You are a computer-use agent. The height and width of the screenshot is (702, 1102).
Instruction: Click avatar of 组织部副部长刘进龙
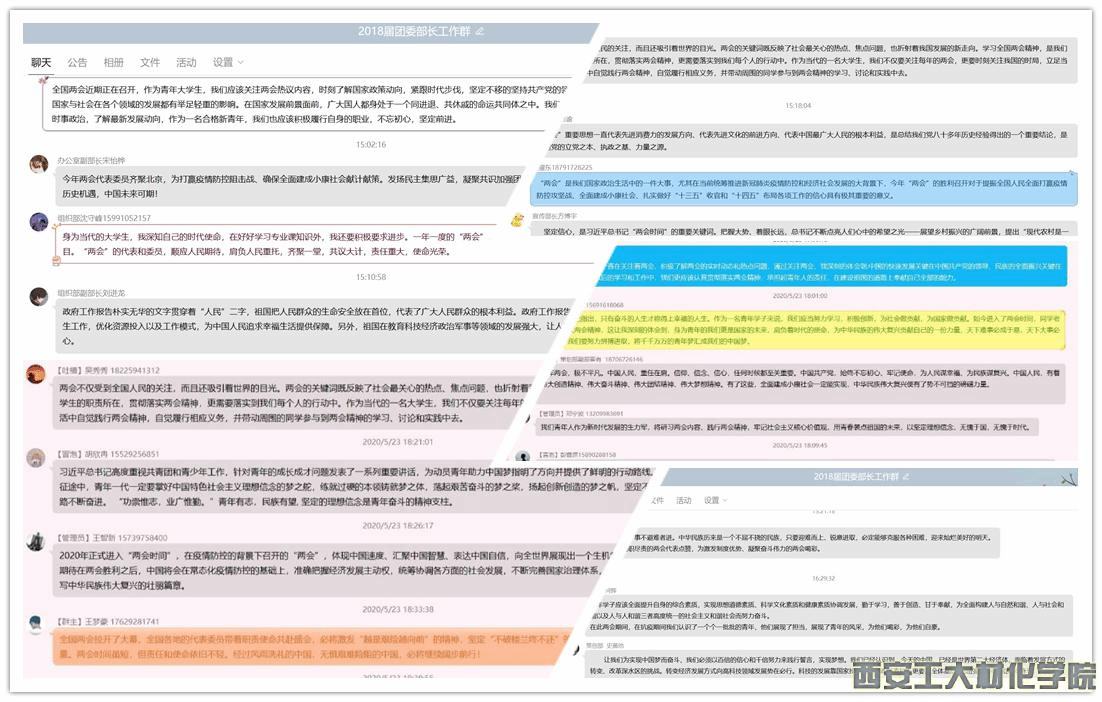(x=39, y=296)
